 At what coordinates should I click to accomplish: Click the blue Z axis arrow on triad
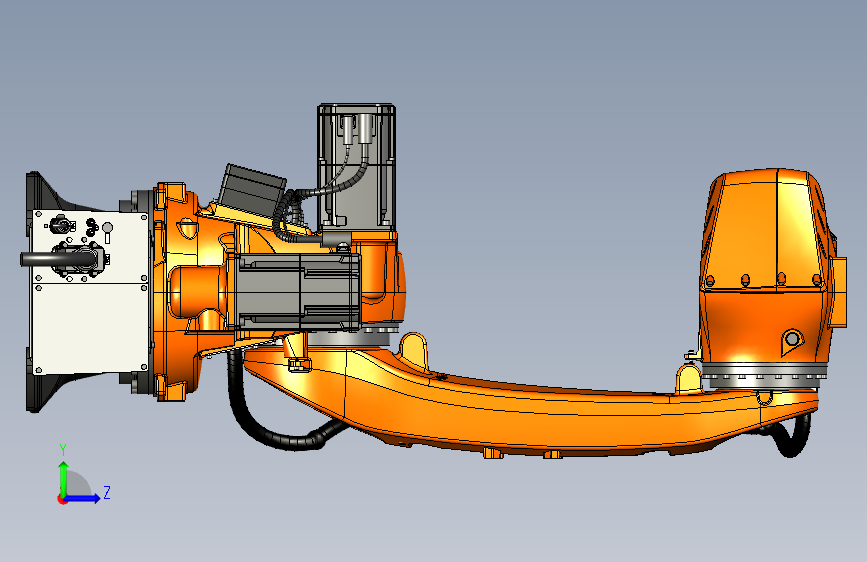pyautogui.click(x=83, y=498)
